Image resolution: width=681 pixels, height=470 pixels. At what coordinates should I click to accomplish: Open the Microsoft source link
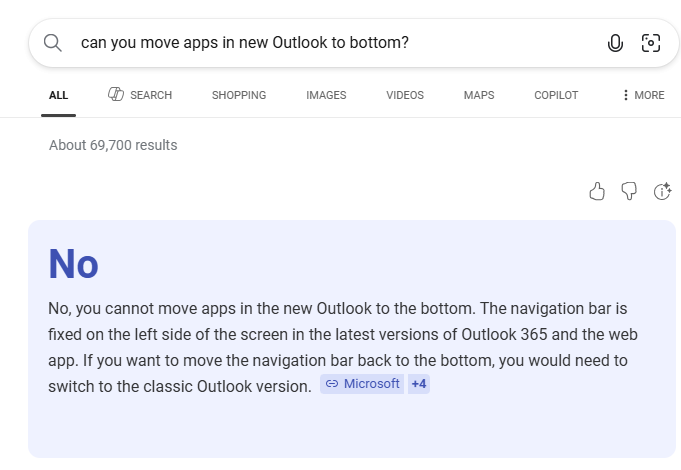pos(362,384)
